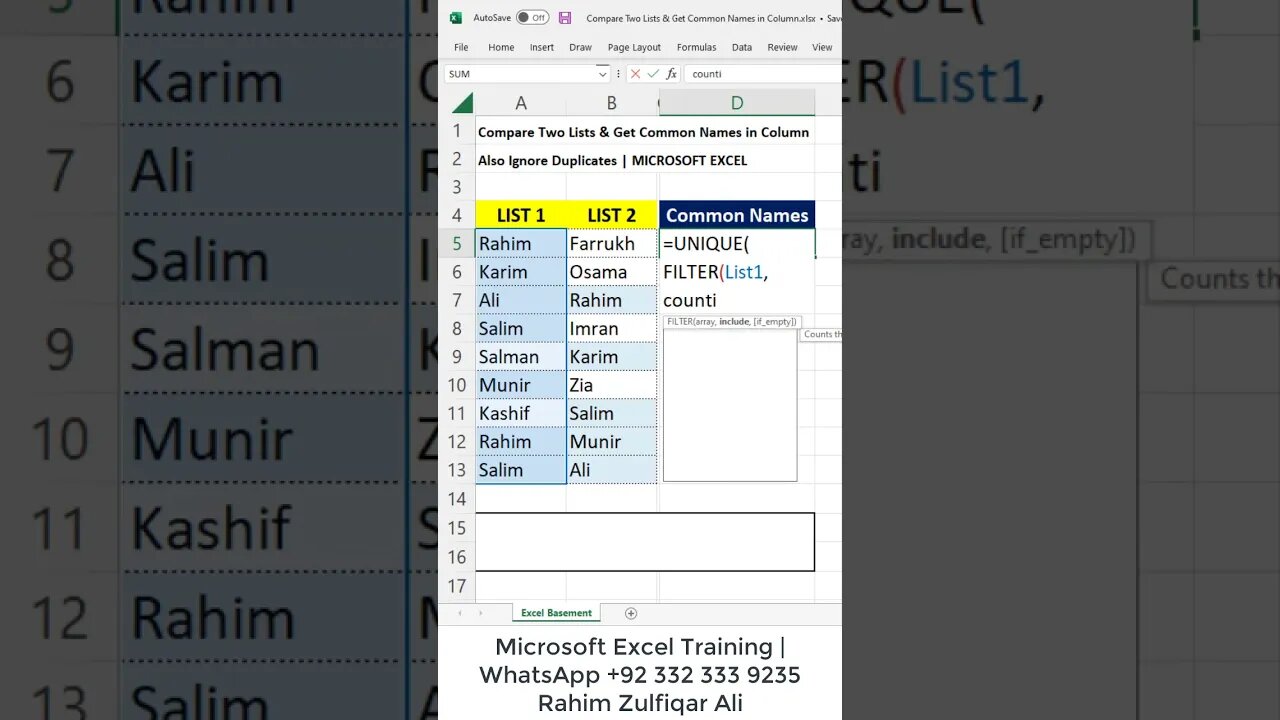Screen dimensions: 1280x720
Task: Click the FILTER function syntax tooltip
Action: [x=732, y=322]
